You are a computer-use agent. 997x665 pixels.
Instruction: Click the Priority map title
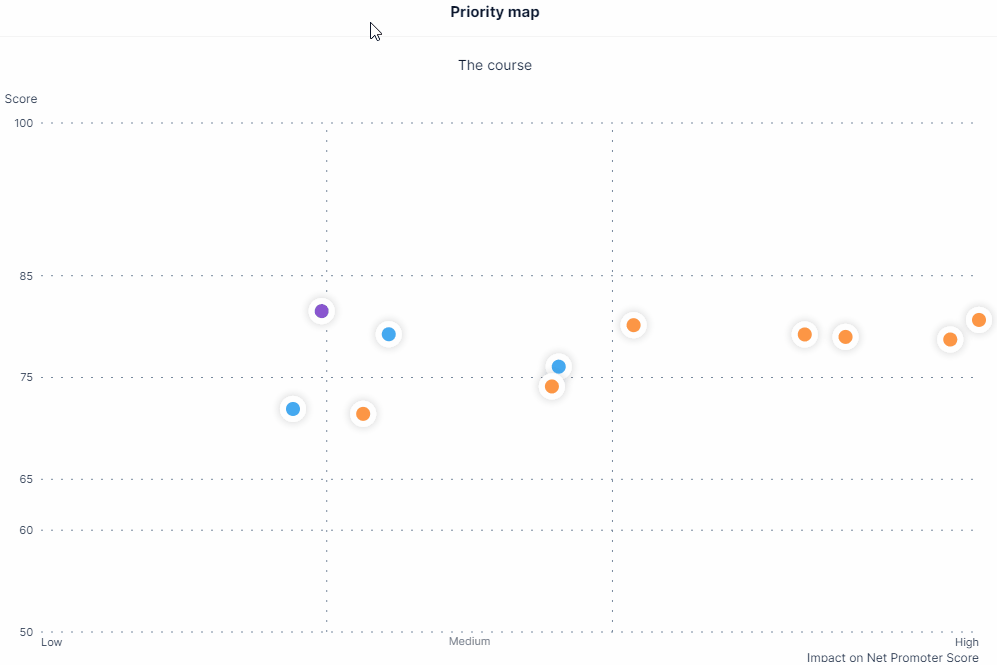(495, 12)
